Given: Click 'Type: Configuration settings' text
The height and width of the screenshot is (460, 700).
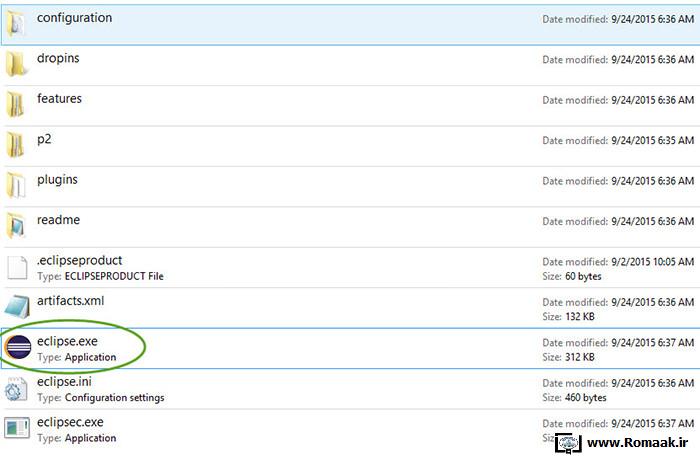Looking at the screenshot, I should pos(101,398).
